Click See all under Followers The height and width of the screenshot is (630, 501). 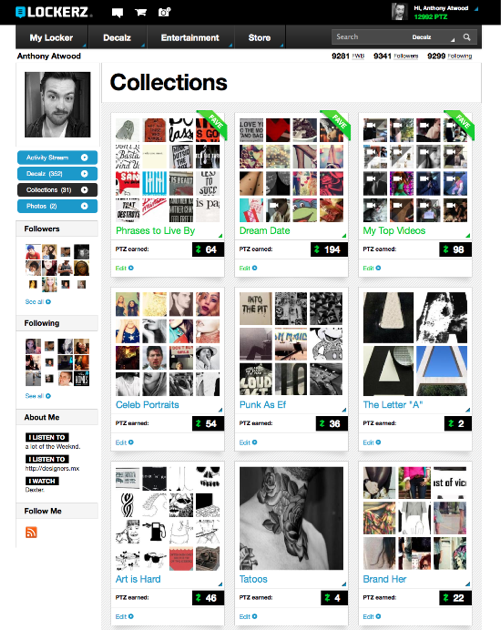point(38,302)
